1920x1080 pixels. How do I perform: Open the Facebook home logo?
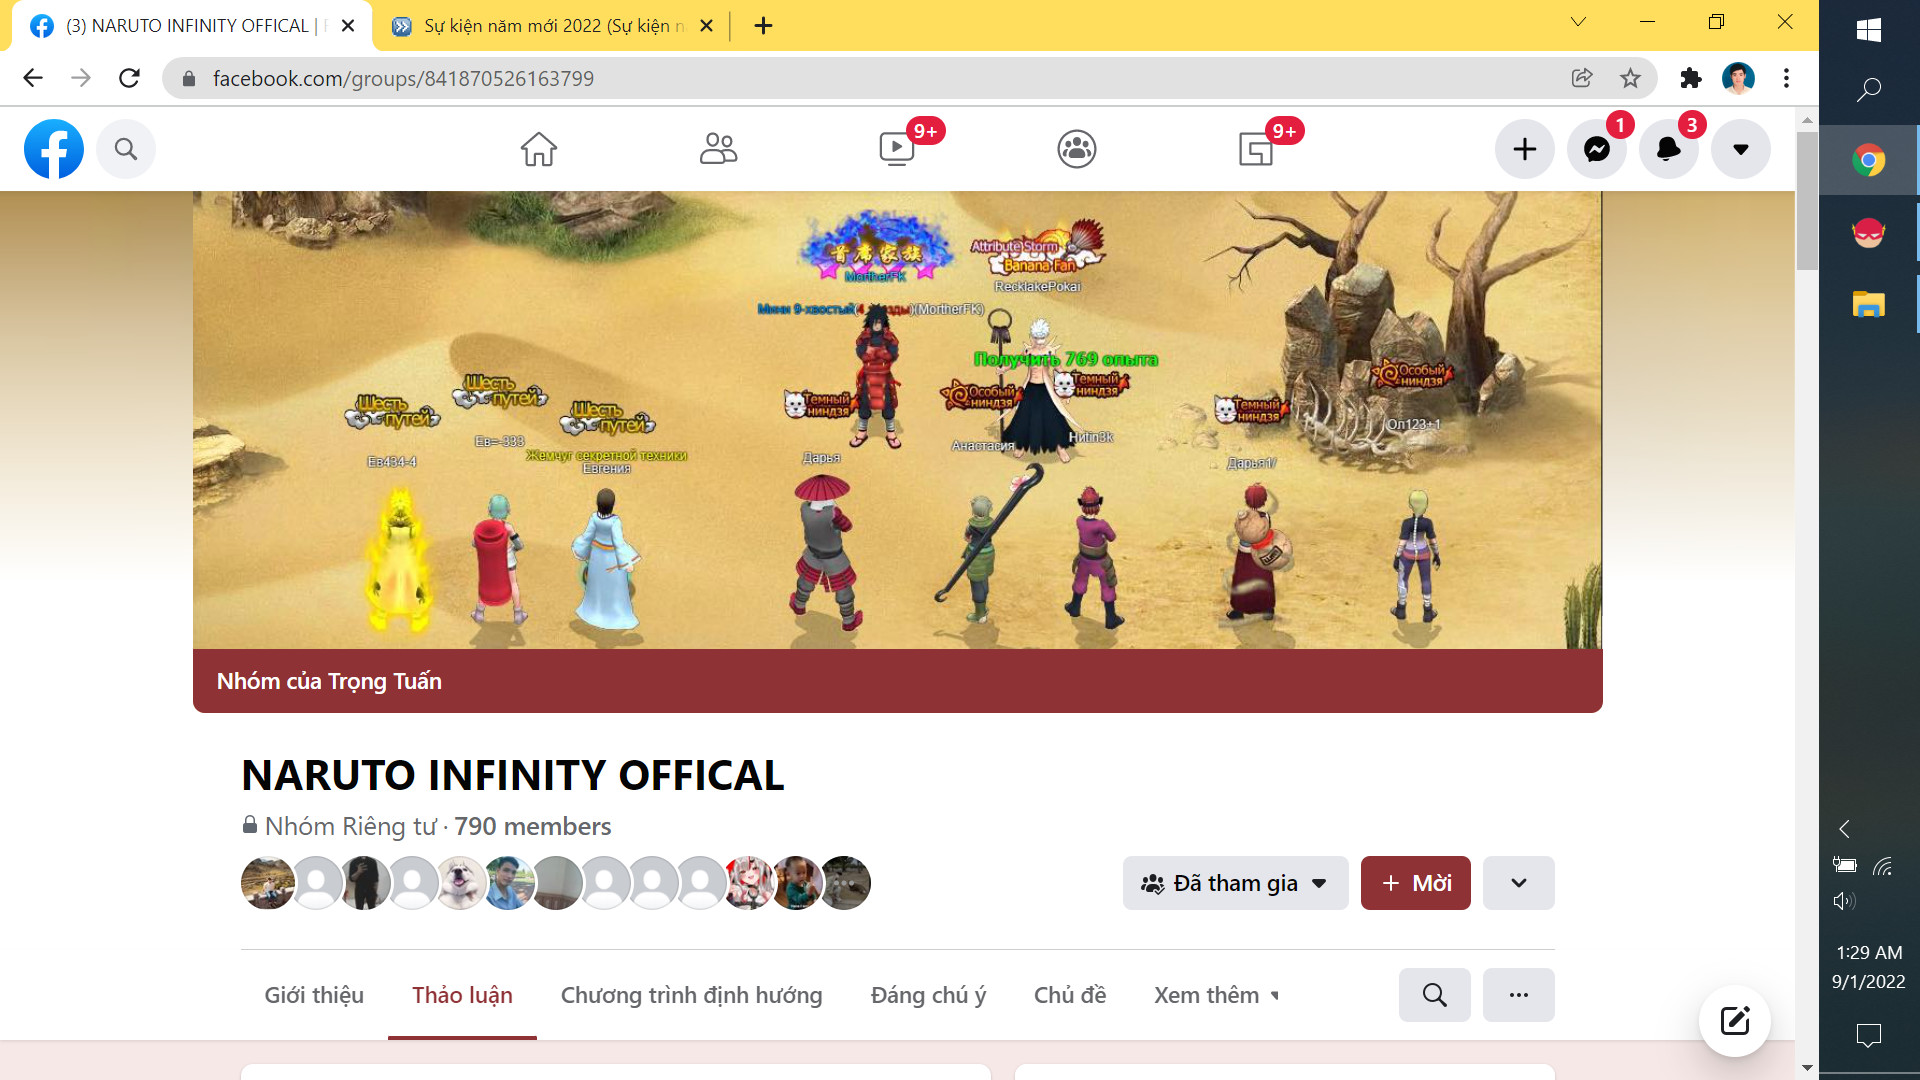[x=54, y=149]
